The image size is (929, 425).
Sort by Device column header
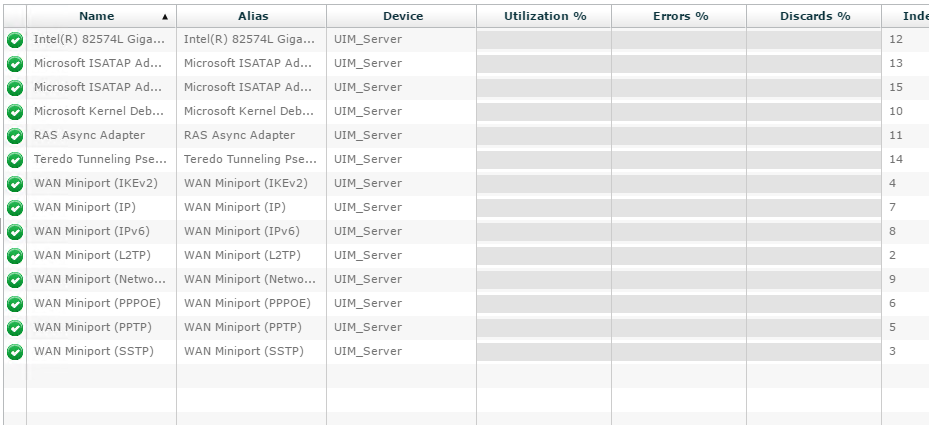pyautogui.click(x=403, y=16)
